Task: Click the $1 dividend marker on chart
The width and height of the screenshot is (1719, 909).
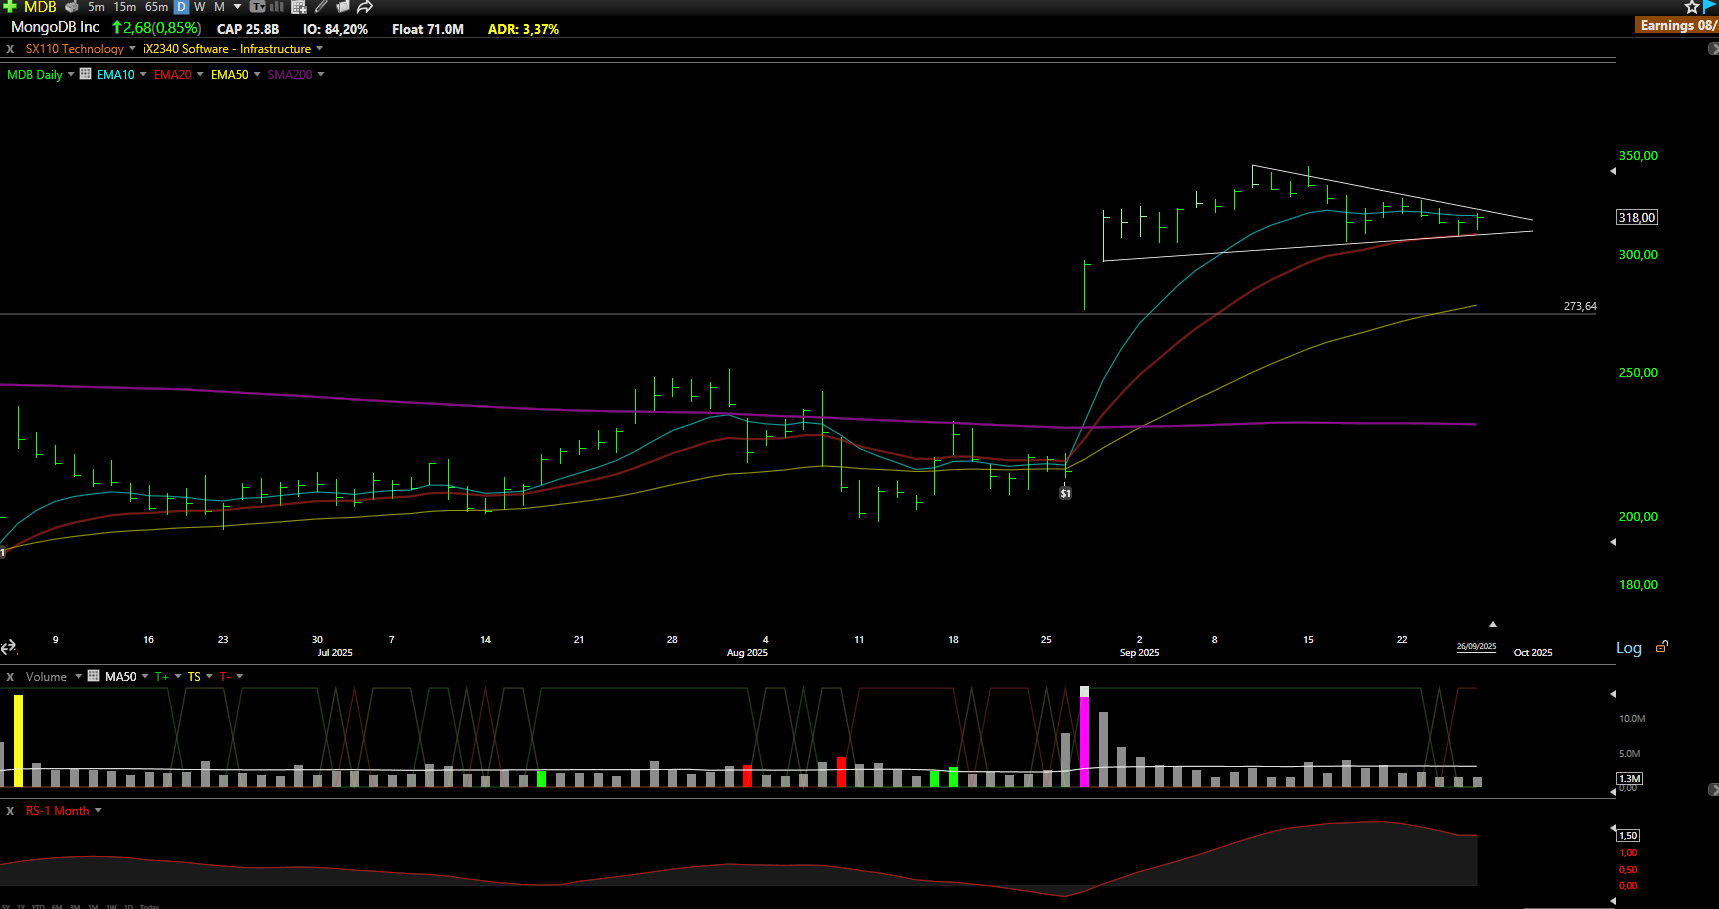Action: tap(1066, 493)
